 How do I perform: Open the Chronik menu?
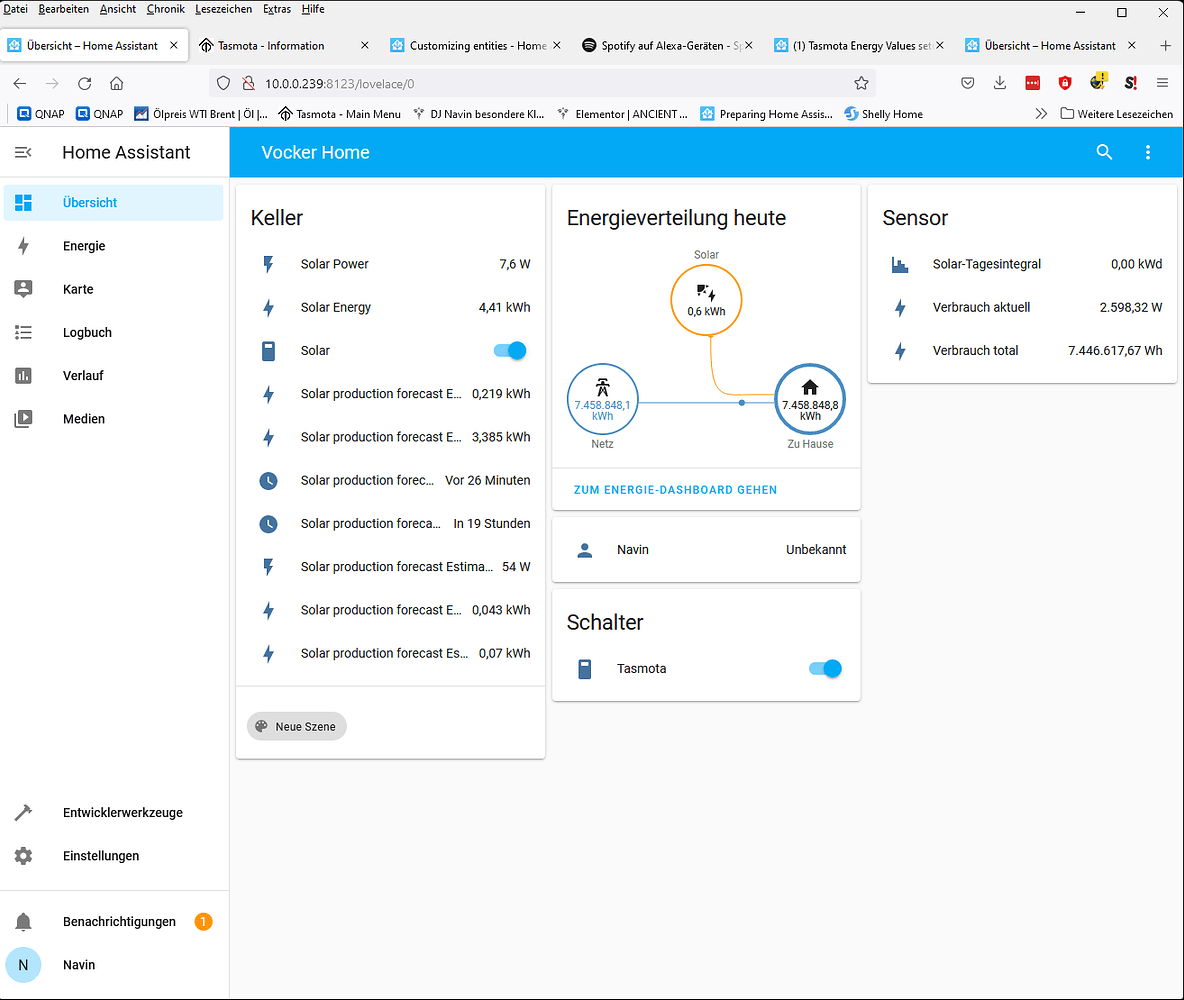pyautogui.click(x=165, y=9)
